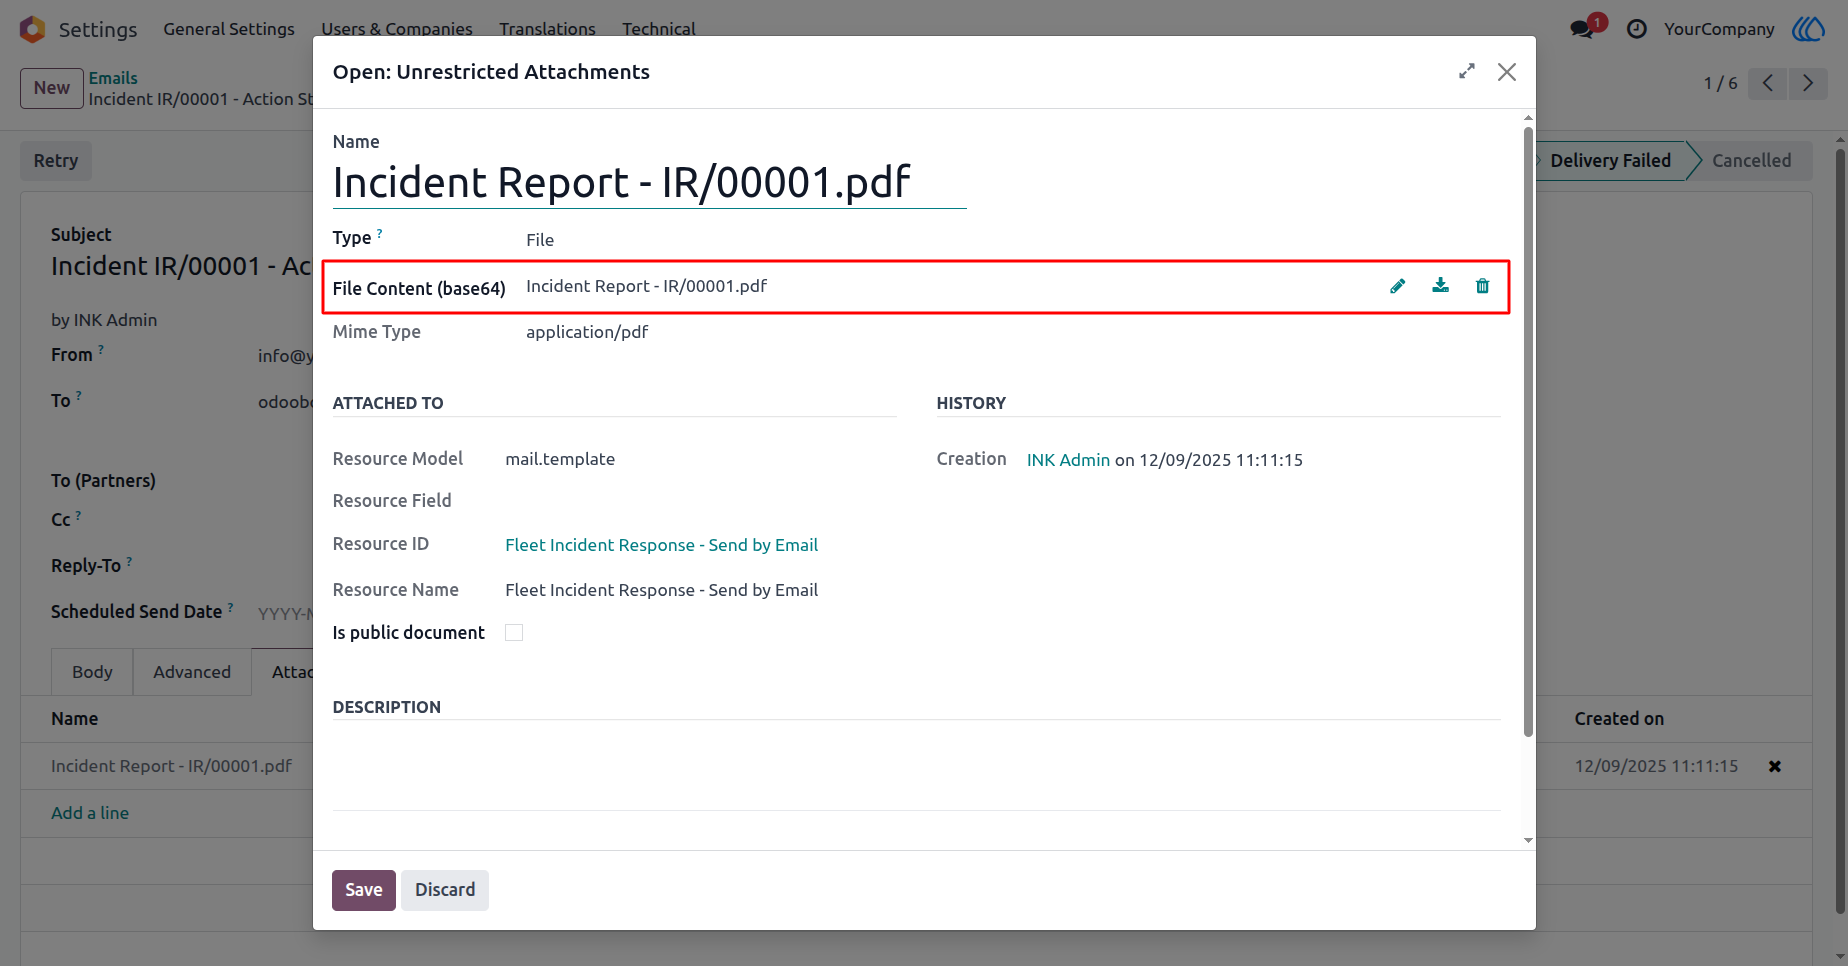This screenshot has height=966, width=1848.
Task: Create a New email record
Action: point(52,88)
